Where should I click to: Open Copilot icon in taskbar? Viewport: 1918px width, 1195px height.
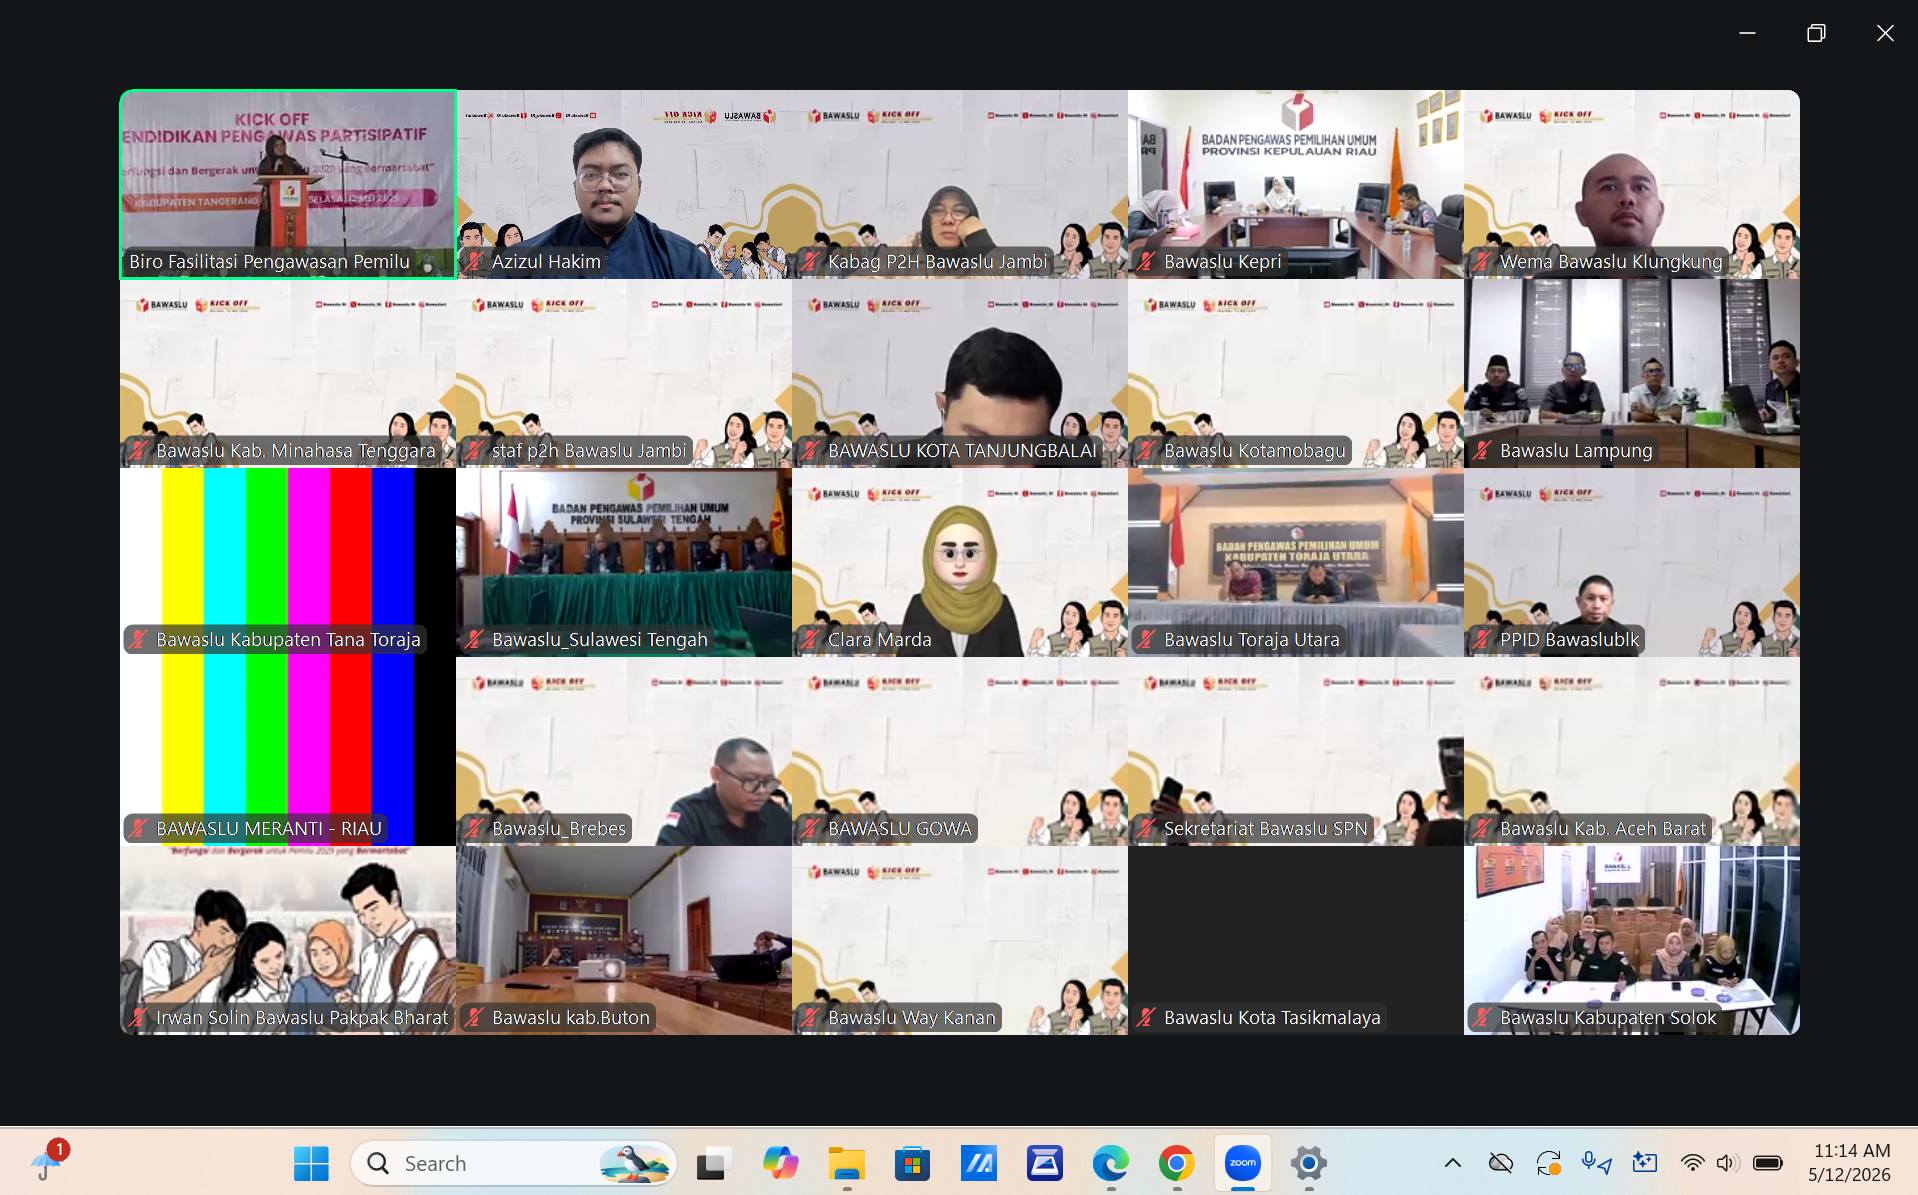click(780, 1163)
